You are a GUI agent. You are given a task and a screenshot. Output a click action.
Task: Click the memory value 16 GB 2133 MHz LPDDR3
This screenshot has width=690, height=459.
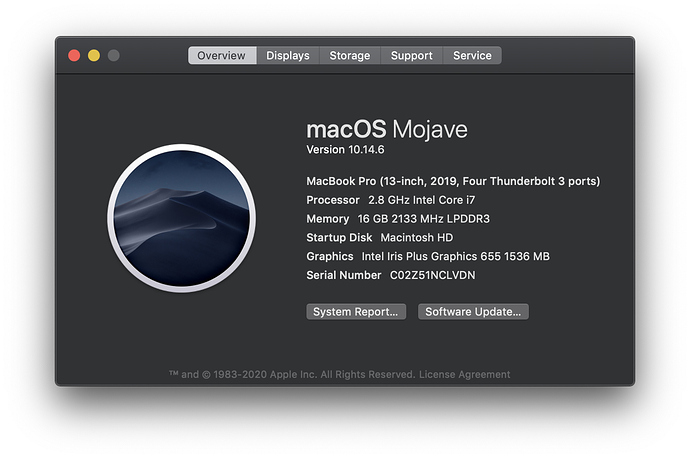click(423, 219)
